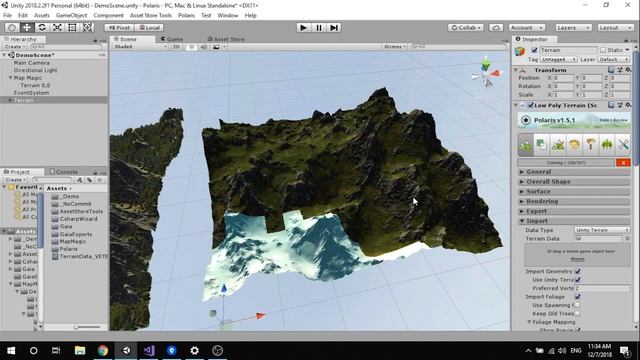The image size is (640, 360).
Task: Open Visual Studio from the taskbar
Action: point(149,350)
